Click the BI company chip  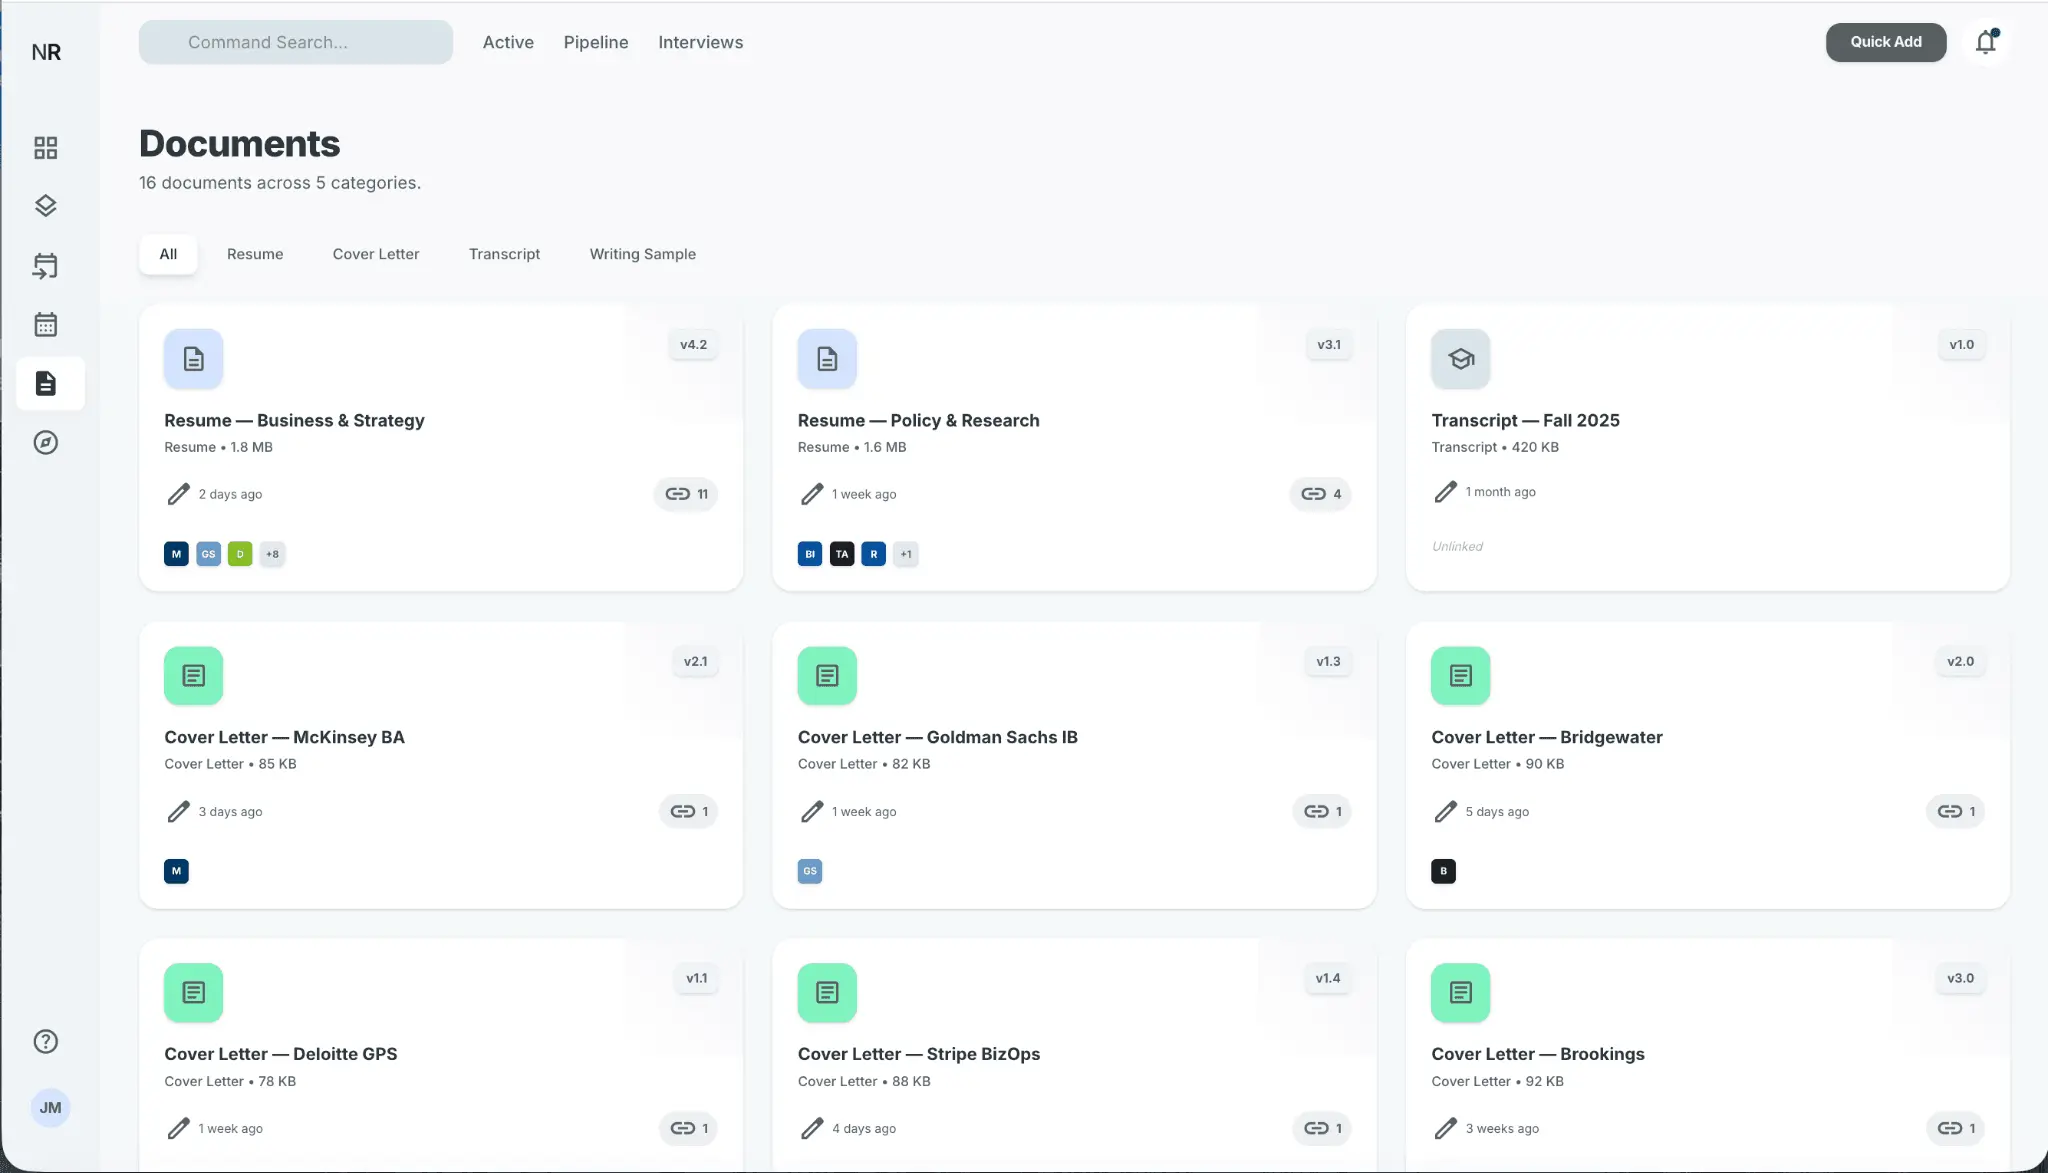[810, 554]
